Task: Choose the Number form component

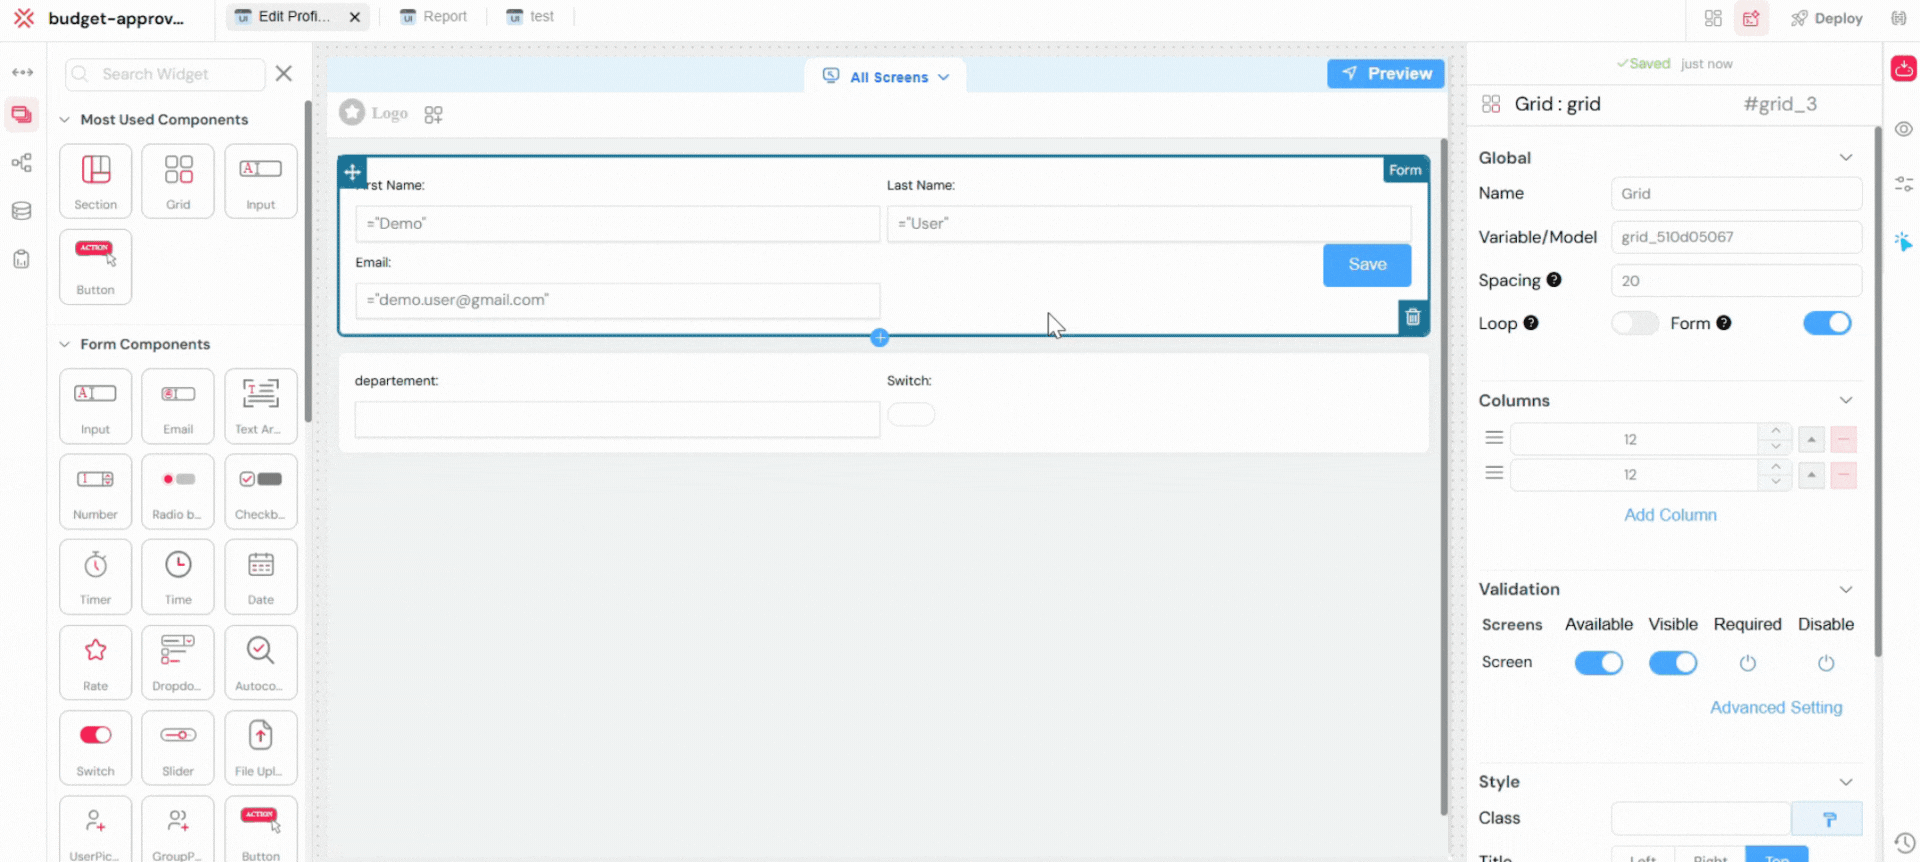Action: click(x=95, y=491)
